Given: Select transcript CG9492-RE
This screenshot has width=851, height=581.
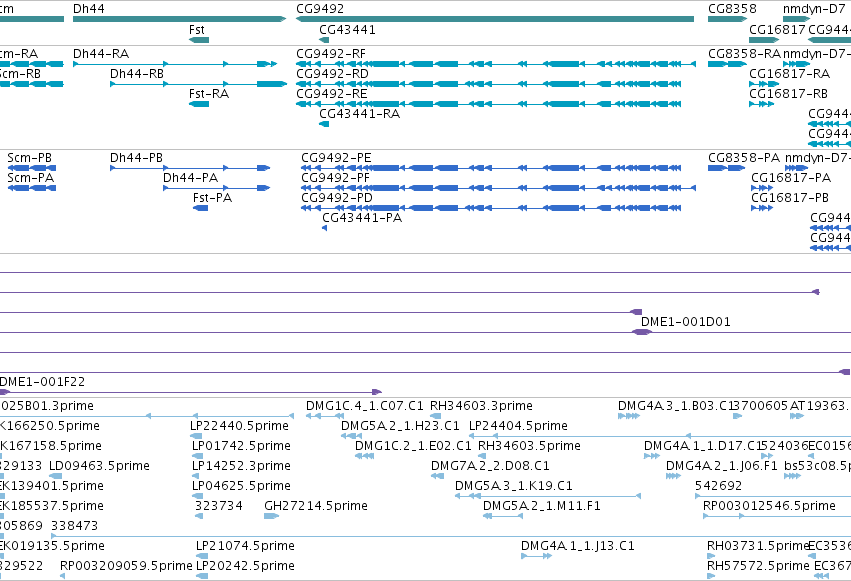Looking at the screenshot, I should pos(488,104).
